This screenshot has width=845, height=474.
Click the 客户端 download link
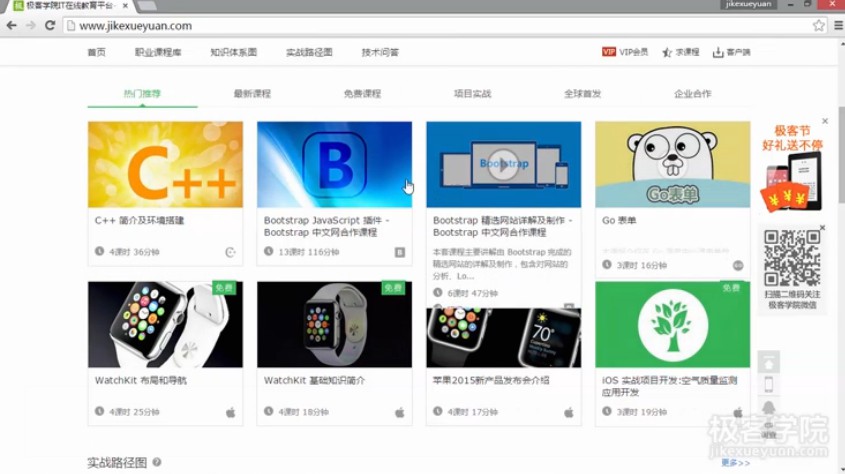coord(731,52)
